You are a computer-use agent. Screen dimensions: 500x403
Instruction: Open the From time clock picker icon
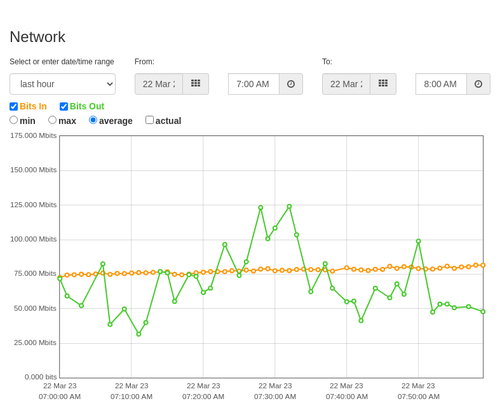pos(291,84)
